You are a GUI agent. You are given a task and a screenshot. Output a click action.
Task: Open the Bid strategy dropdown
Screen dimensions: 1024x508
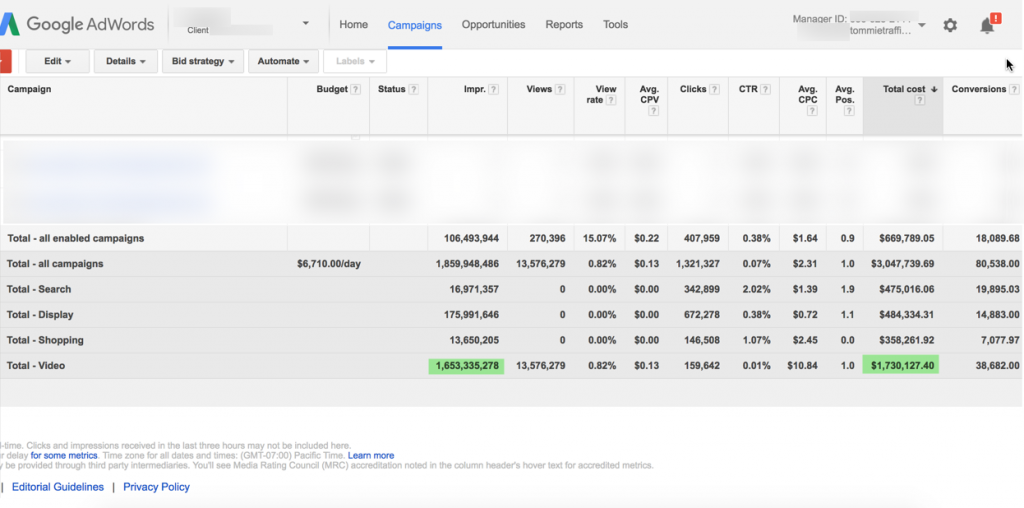tap(202, 61)
